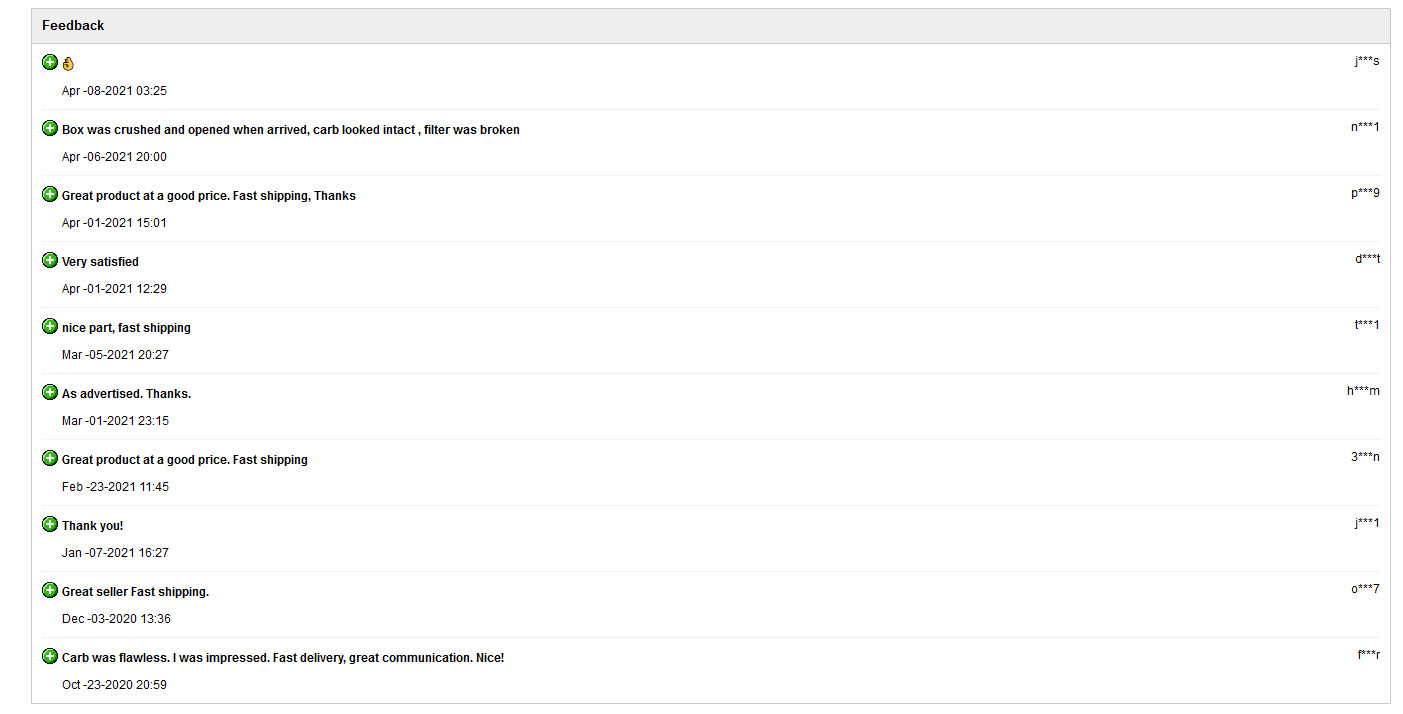The height and width of the screenshot is (714, 1403).
Task: Click the green plus icon beside 'Very satisfied'
Action: click(x=50, y=260)
